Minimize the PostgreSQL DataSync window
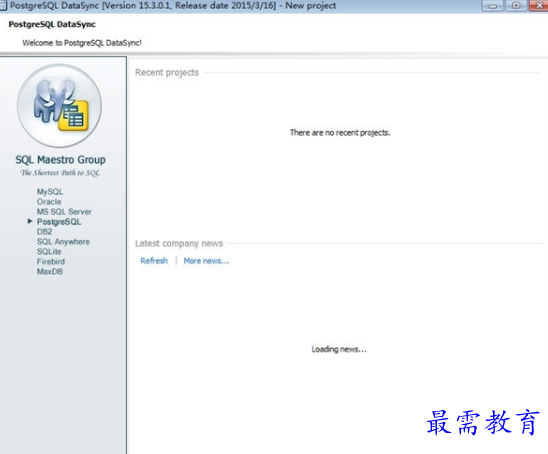 coord(492,6)
